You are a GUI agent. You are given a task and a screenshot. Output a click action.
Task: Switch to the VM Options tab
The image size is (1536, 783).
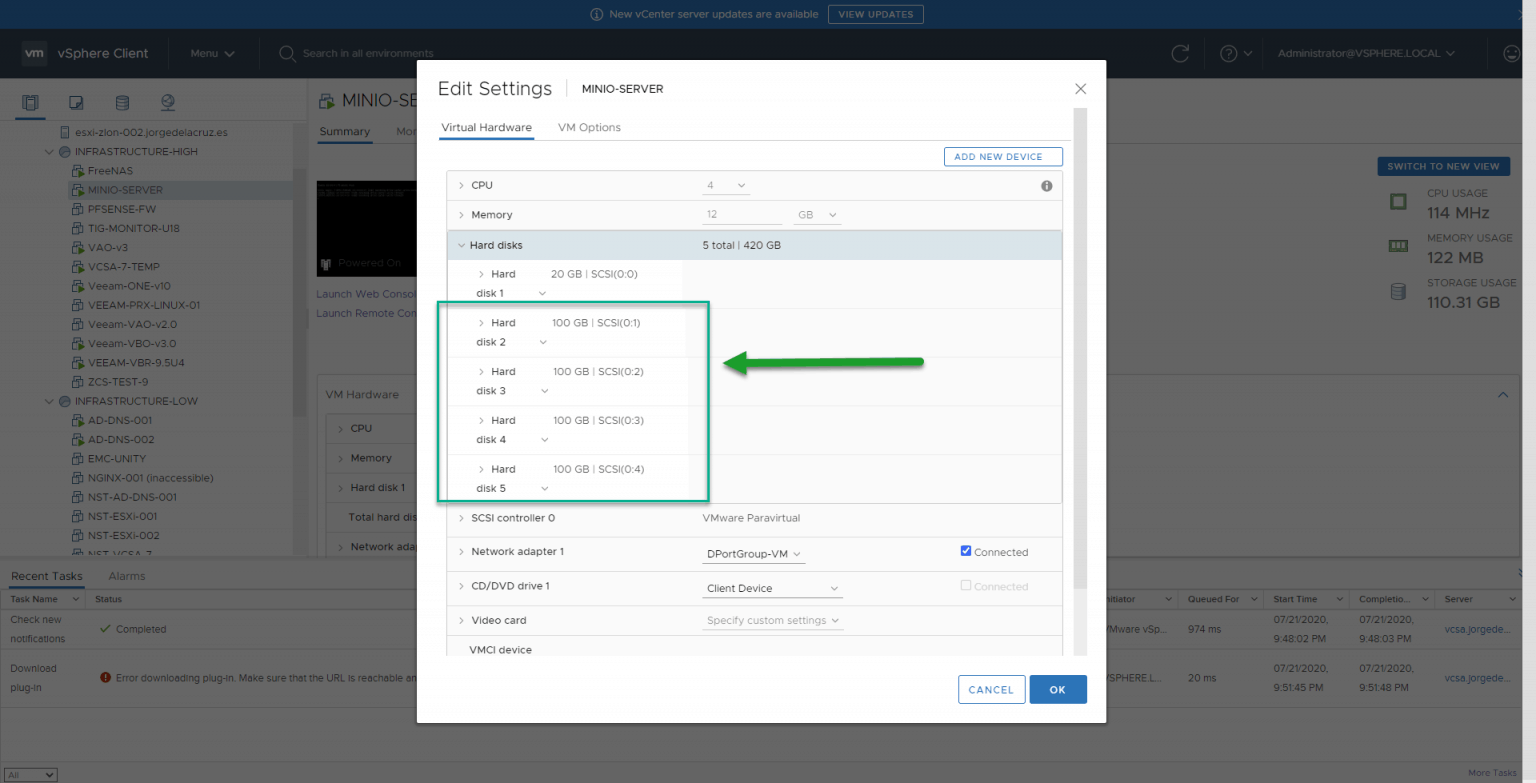589,127
